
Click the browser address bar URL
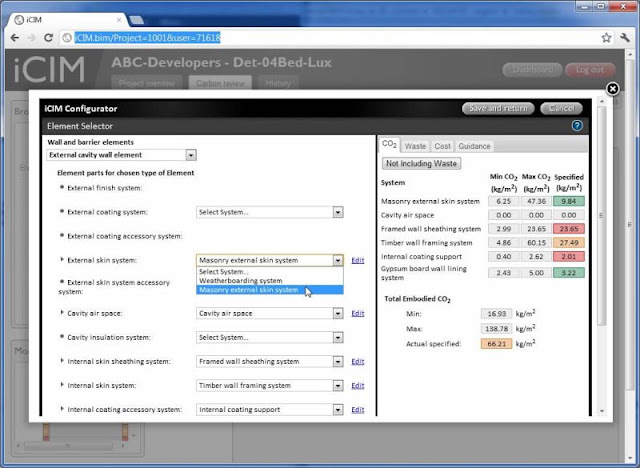(x=147, y=38)
